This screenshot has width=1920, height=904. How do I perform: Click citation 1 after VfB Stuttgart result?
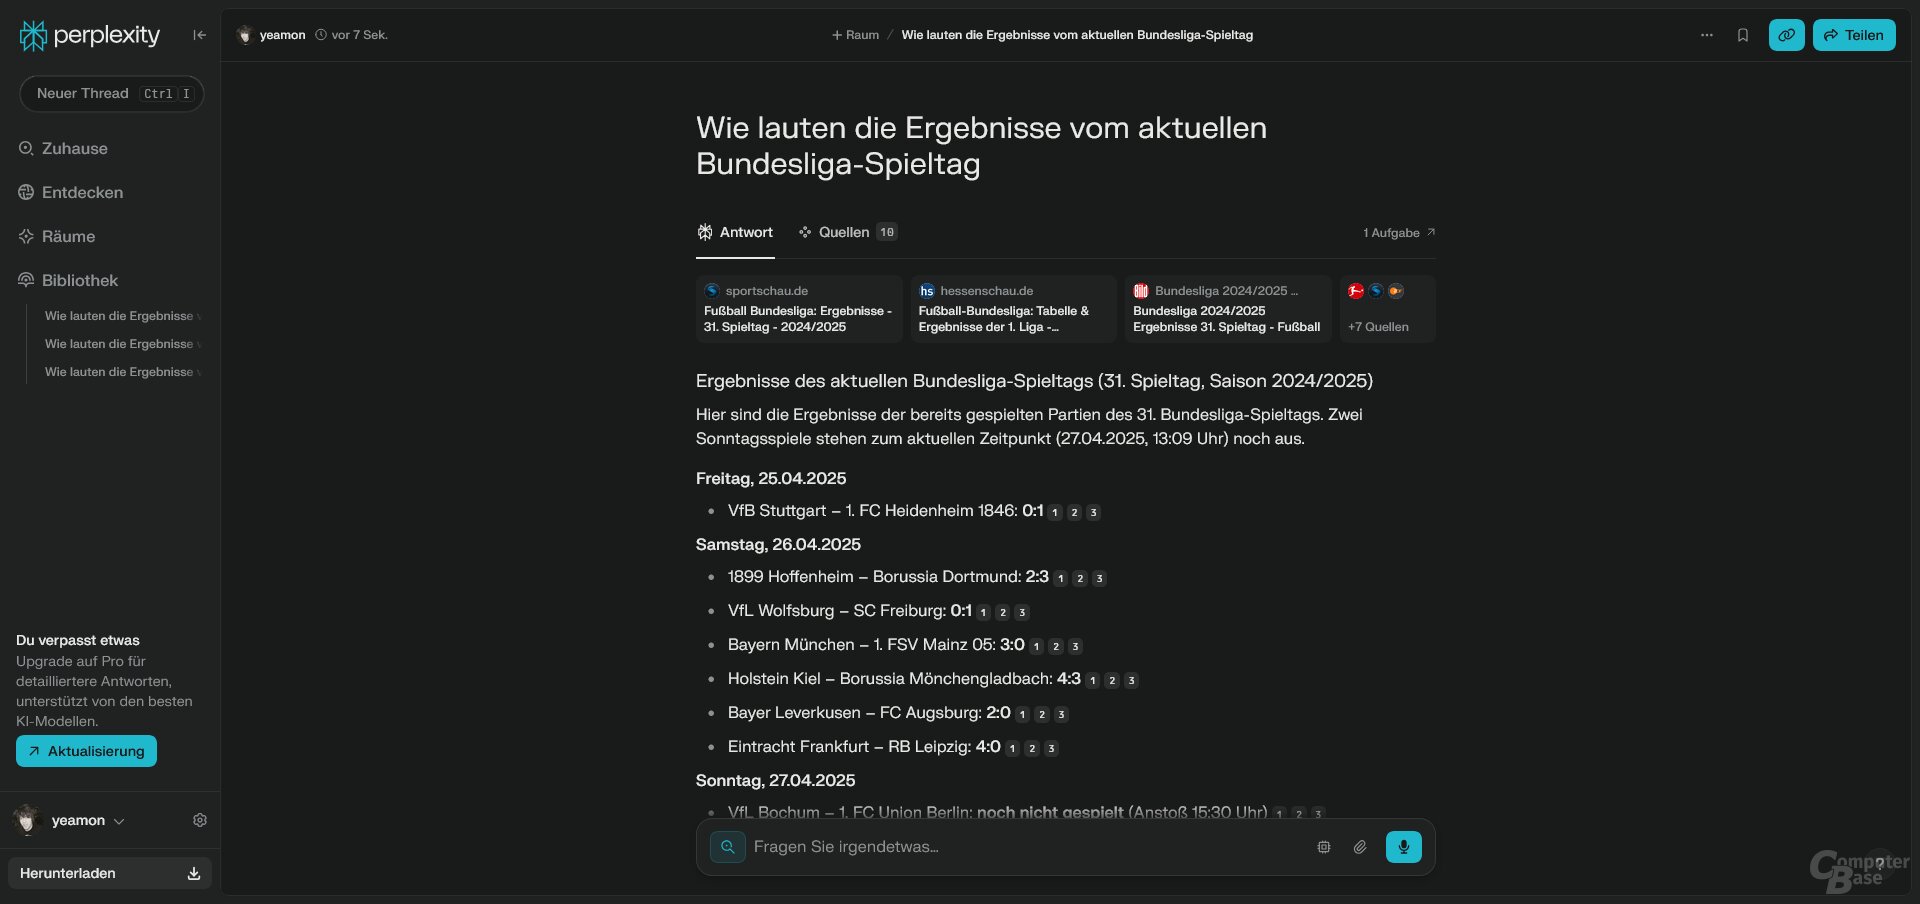[1055, 512]
